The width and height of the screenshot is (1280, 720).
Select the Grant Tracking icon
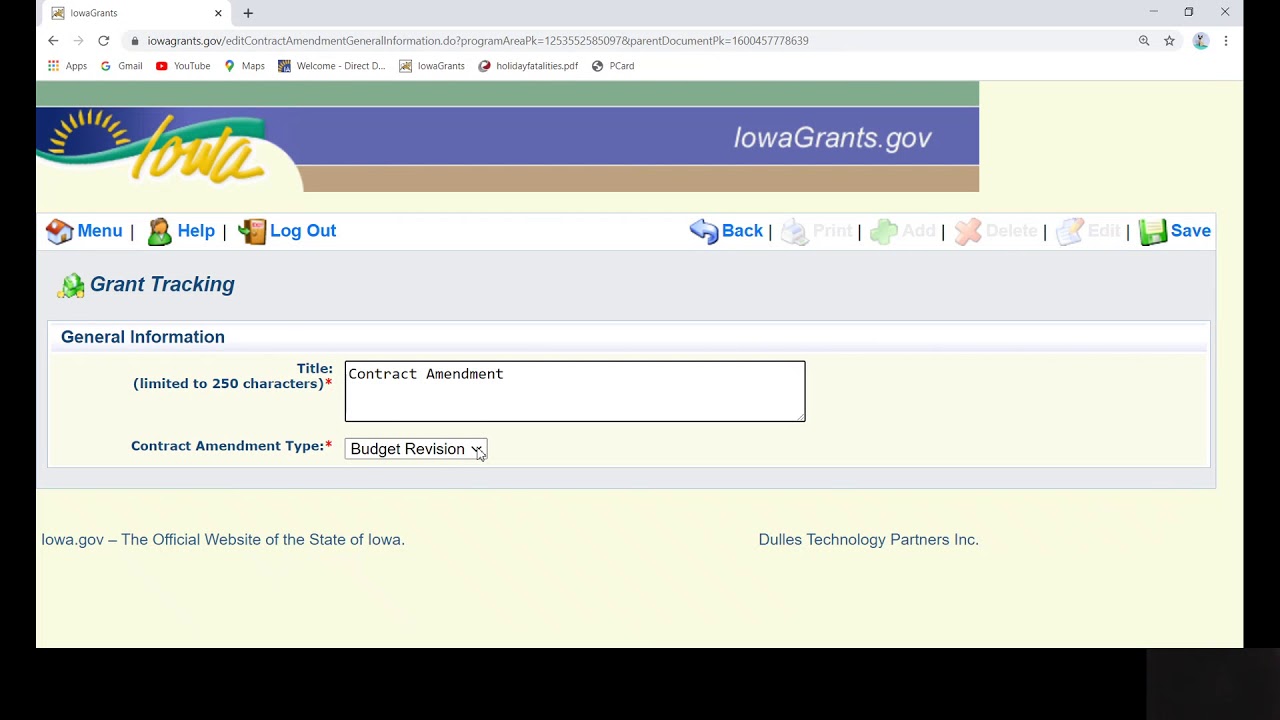coord(71,286)
